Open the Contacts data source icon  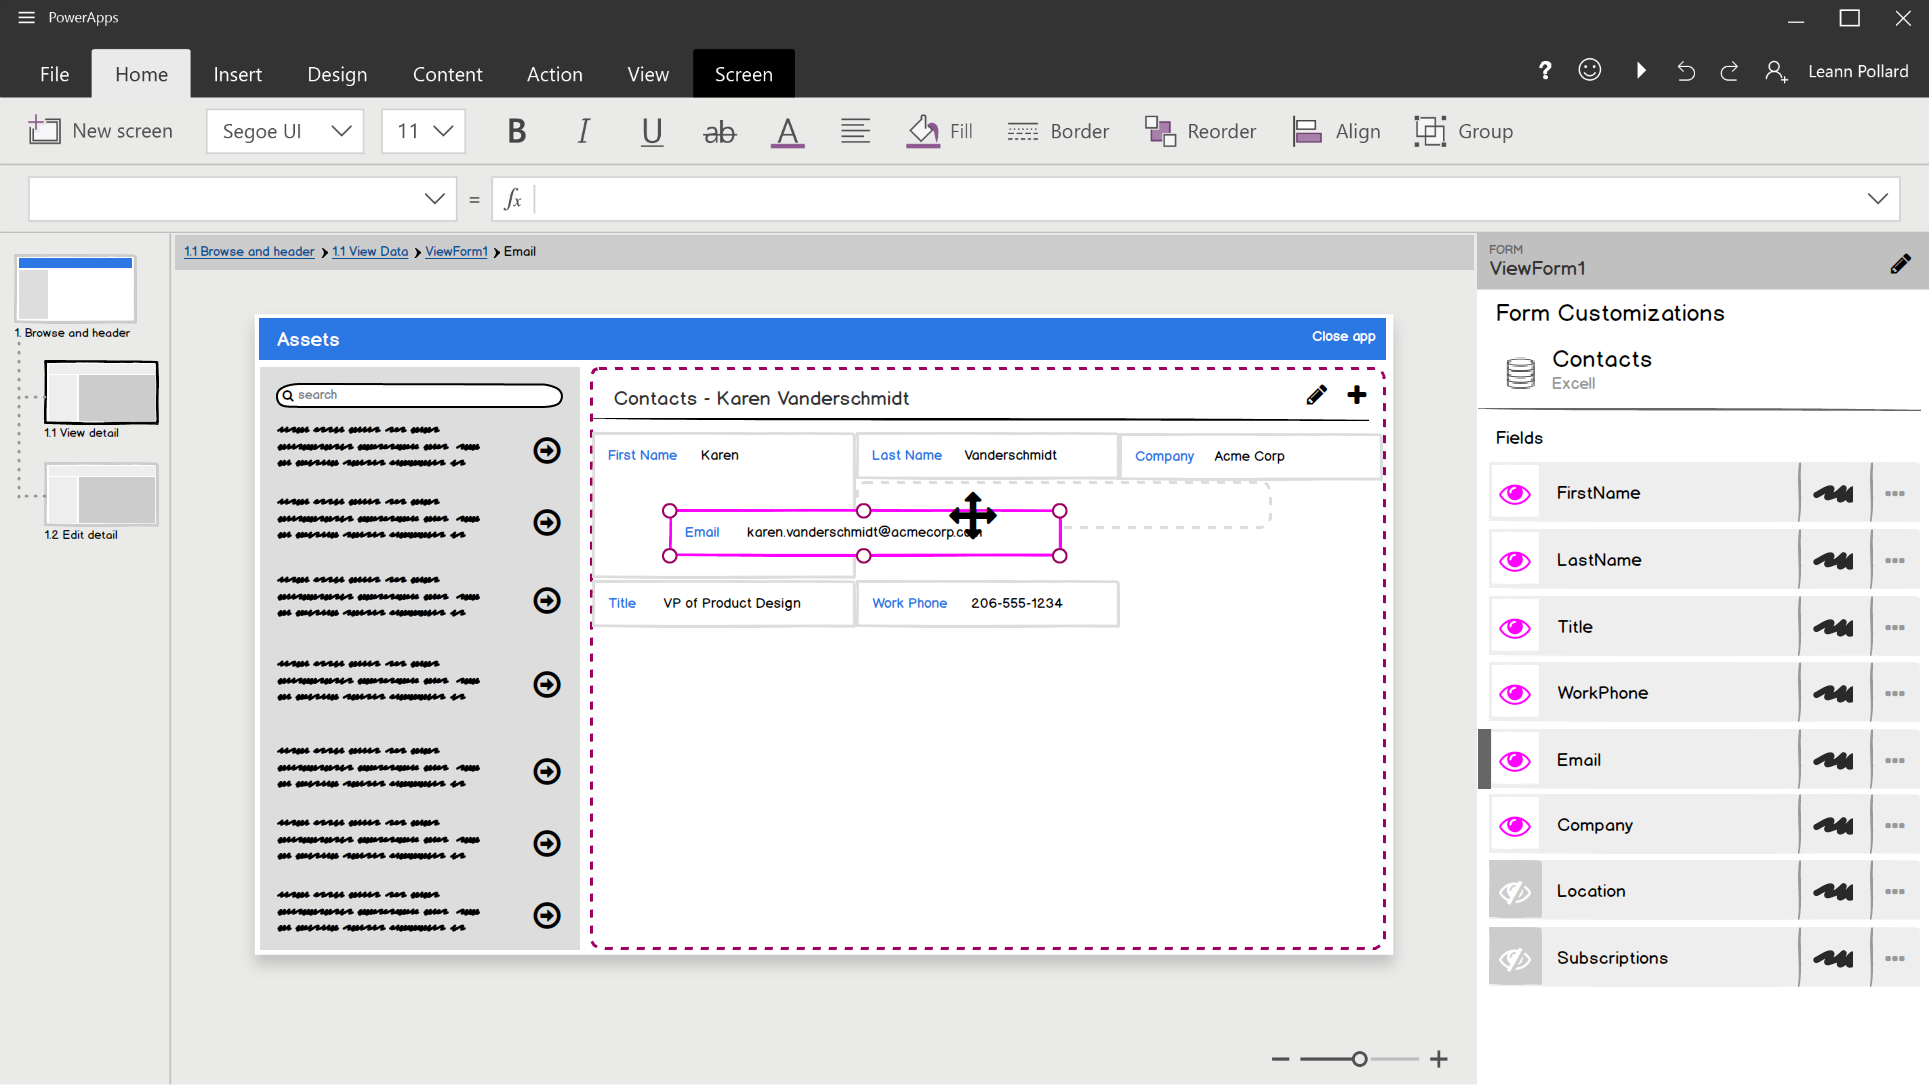coord(1521,372)
